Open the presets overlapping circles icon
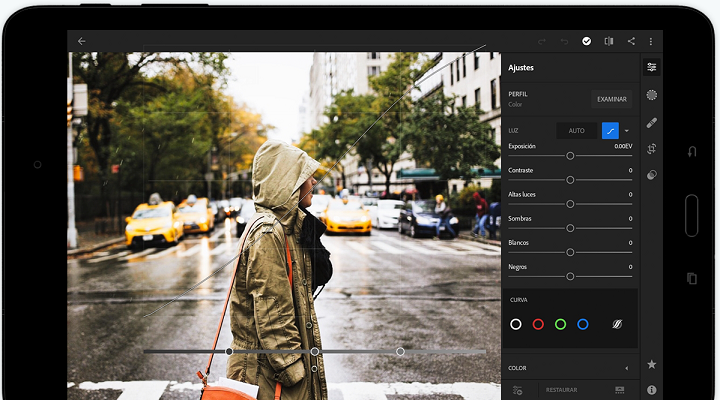This screenshot has width=720, height=400. [x=652, y=175]
